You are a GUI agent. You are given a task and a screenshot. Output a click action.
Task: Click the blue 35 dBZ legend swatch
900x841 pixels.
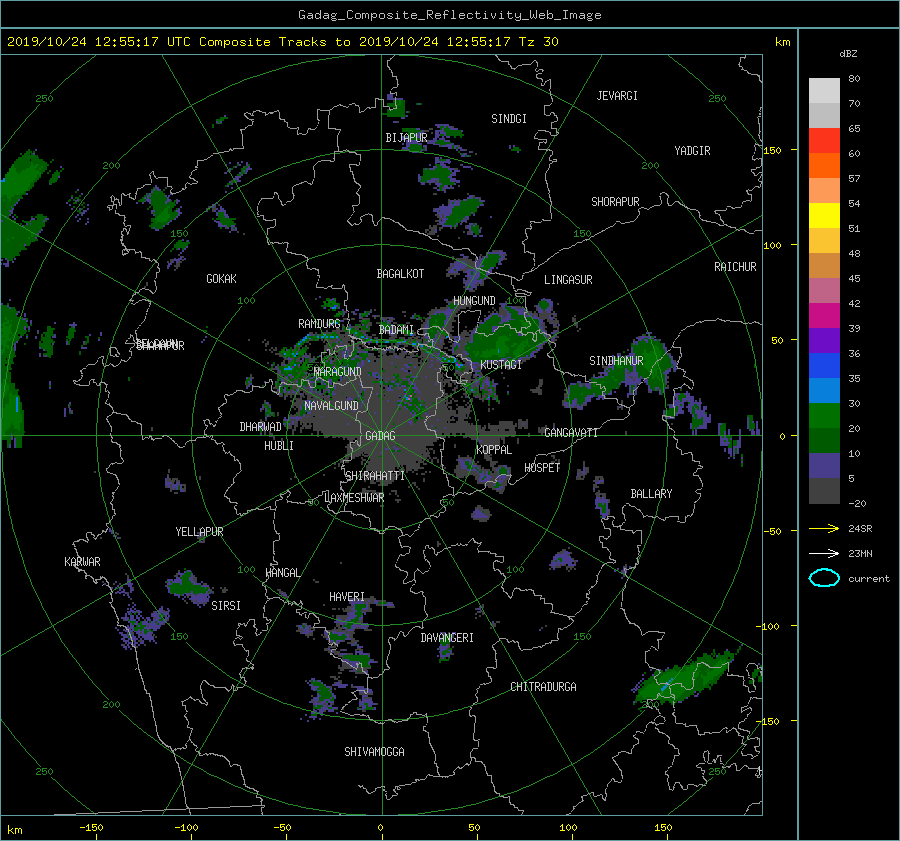point(824,365)
